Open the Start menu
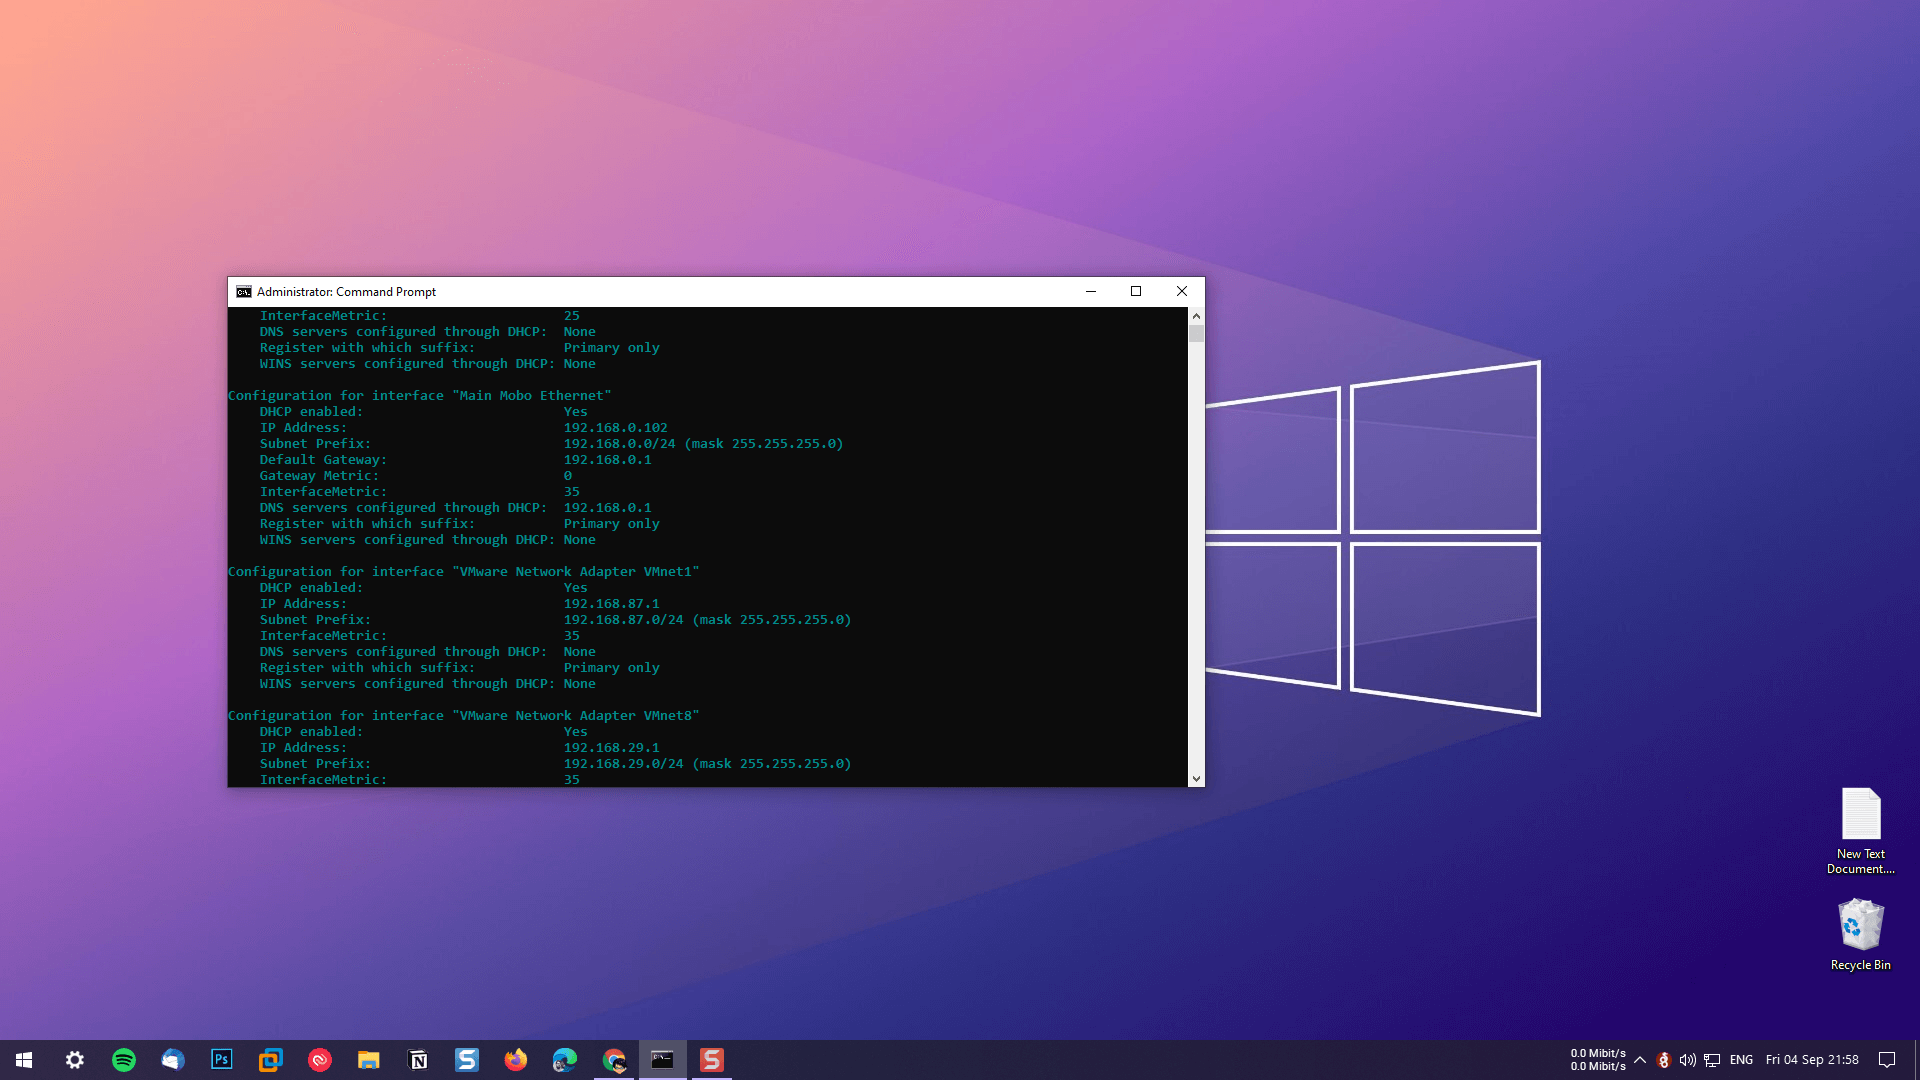 coord(23,1059)
